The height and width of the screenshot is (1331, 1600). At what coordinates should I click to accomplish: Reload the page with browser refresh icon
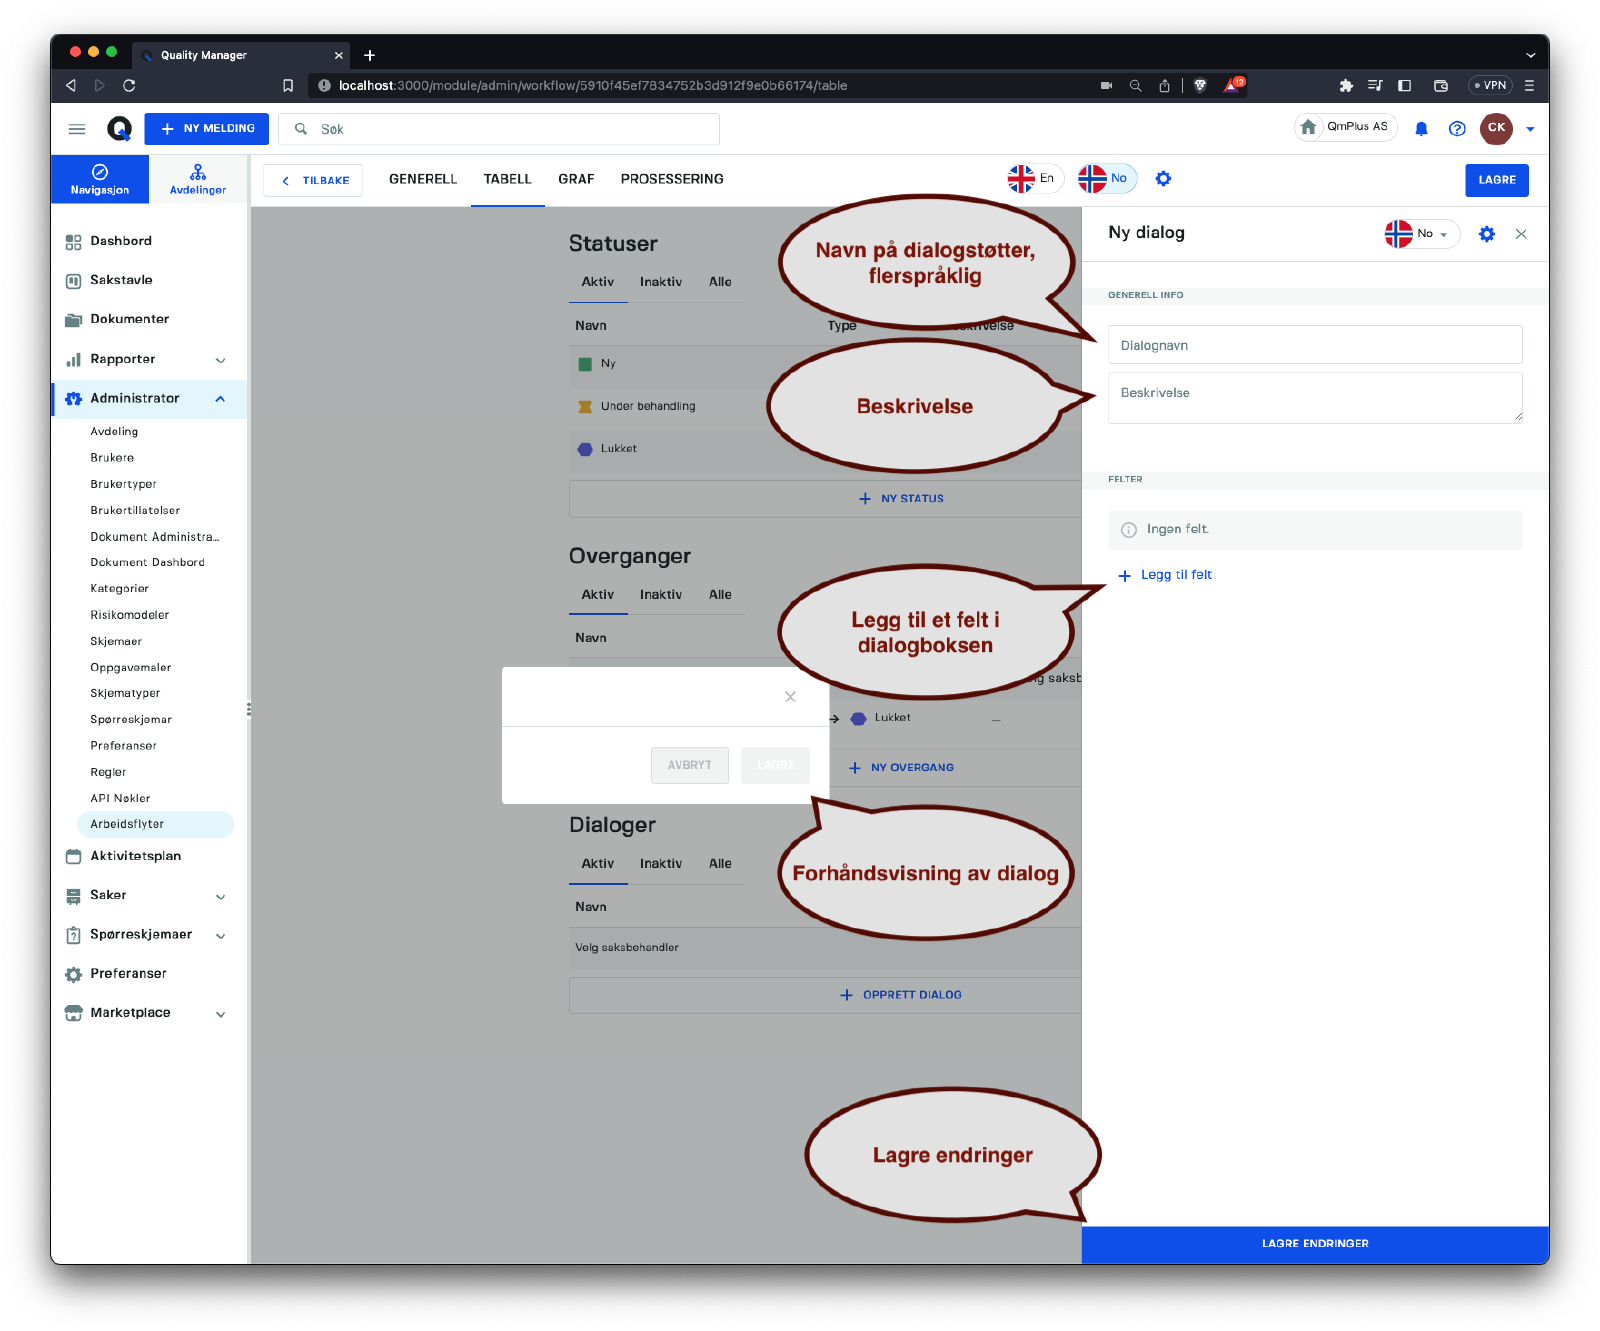129,86
